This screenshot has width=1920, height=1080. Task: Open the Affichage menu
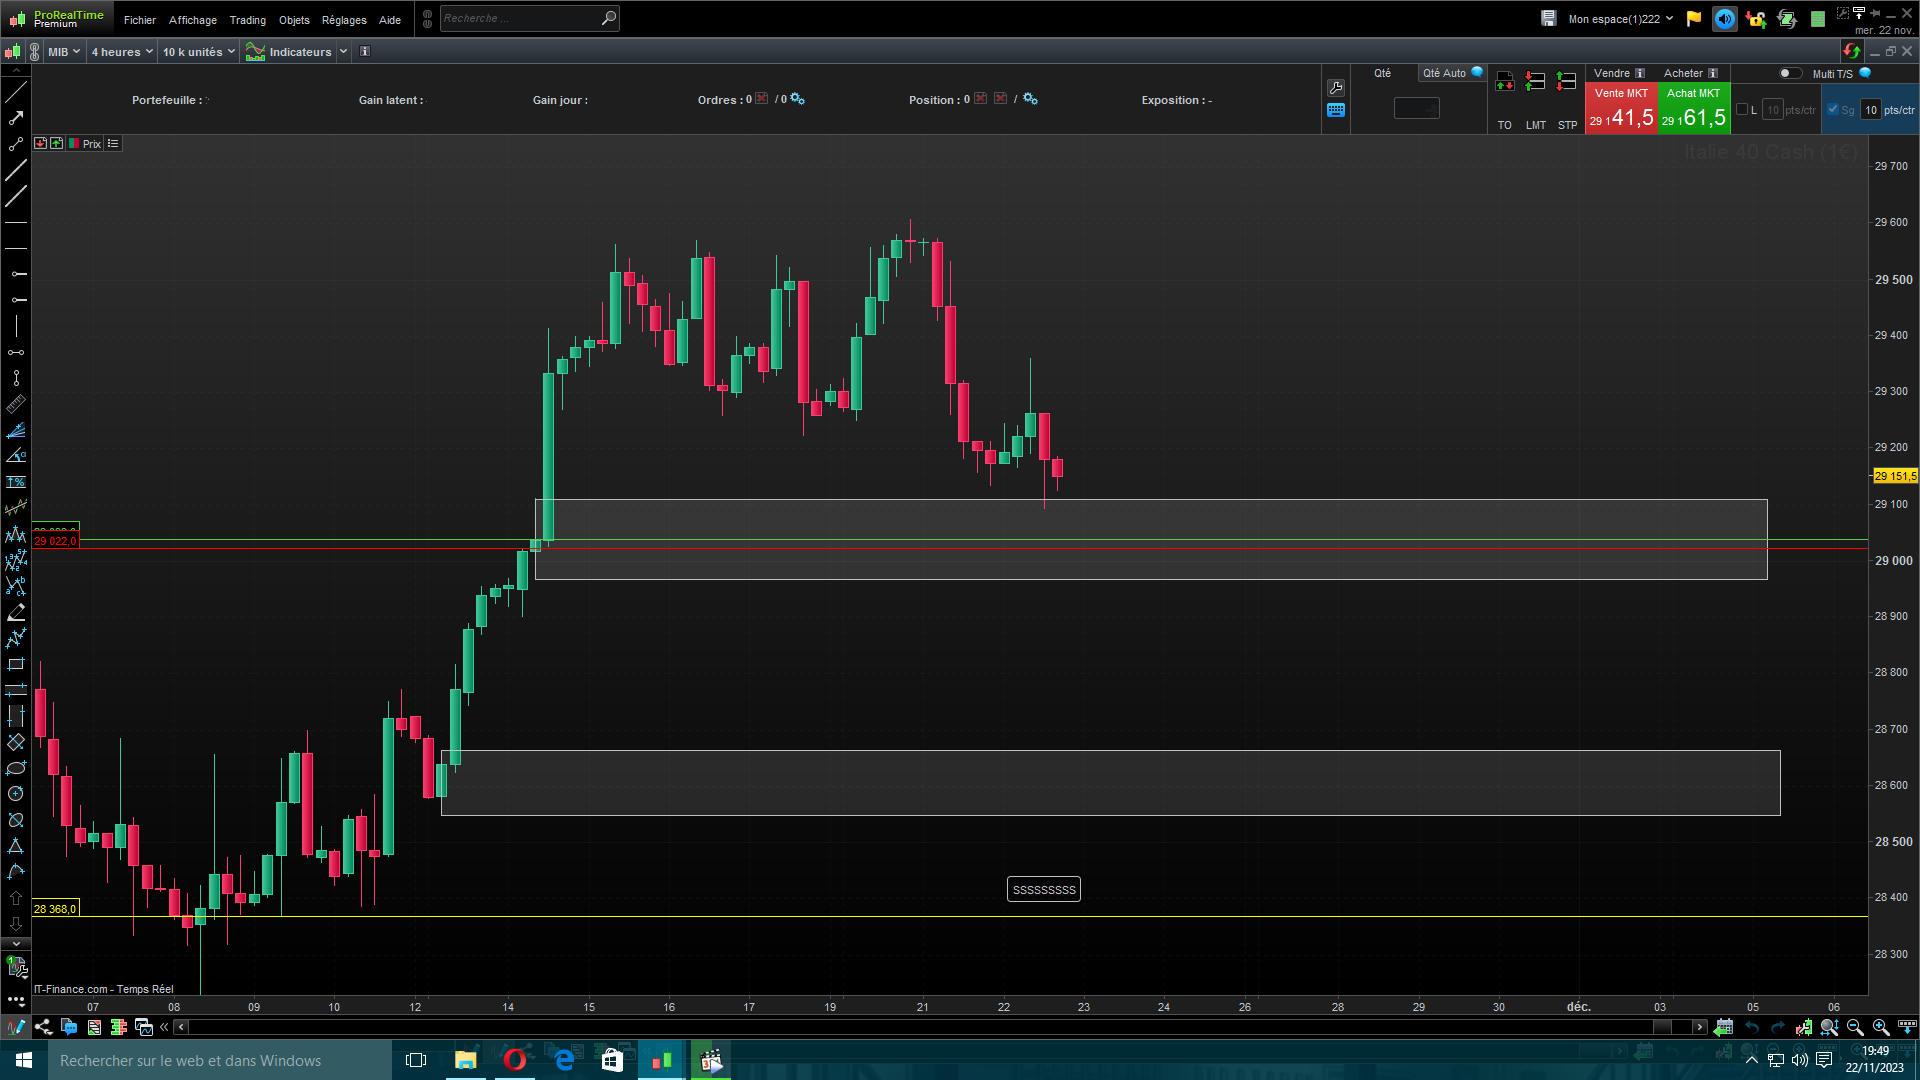click(x=192, y=20)
